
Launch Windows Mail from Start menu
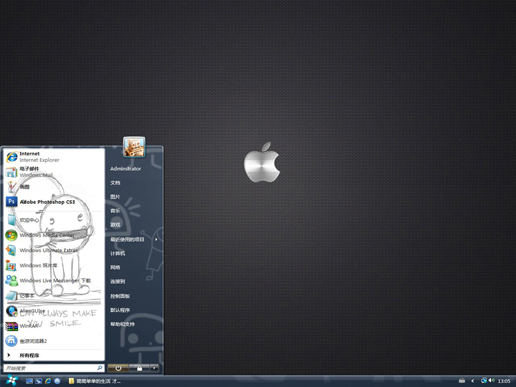54,172
